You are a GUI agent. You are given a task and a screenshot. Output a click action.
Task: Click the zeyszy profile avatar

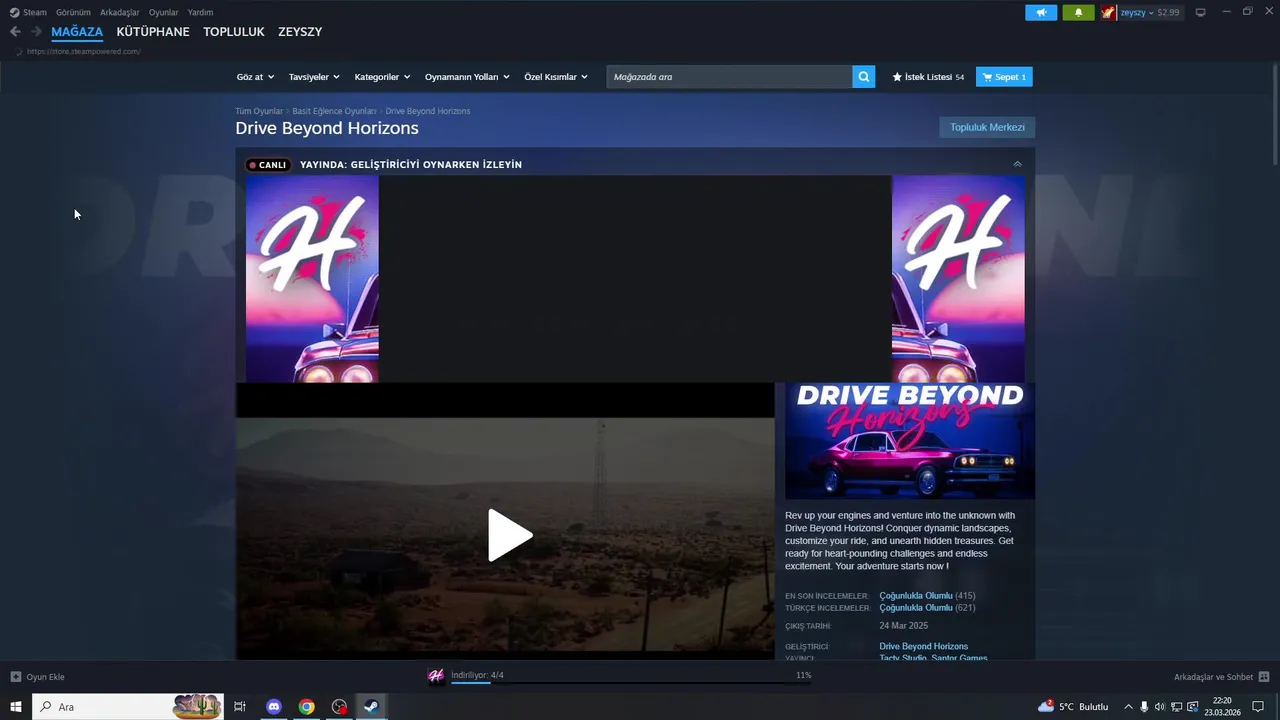pos(1108,12)
